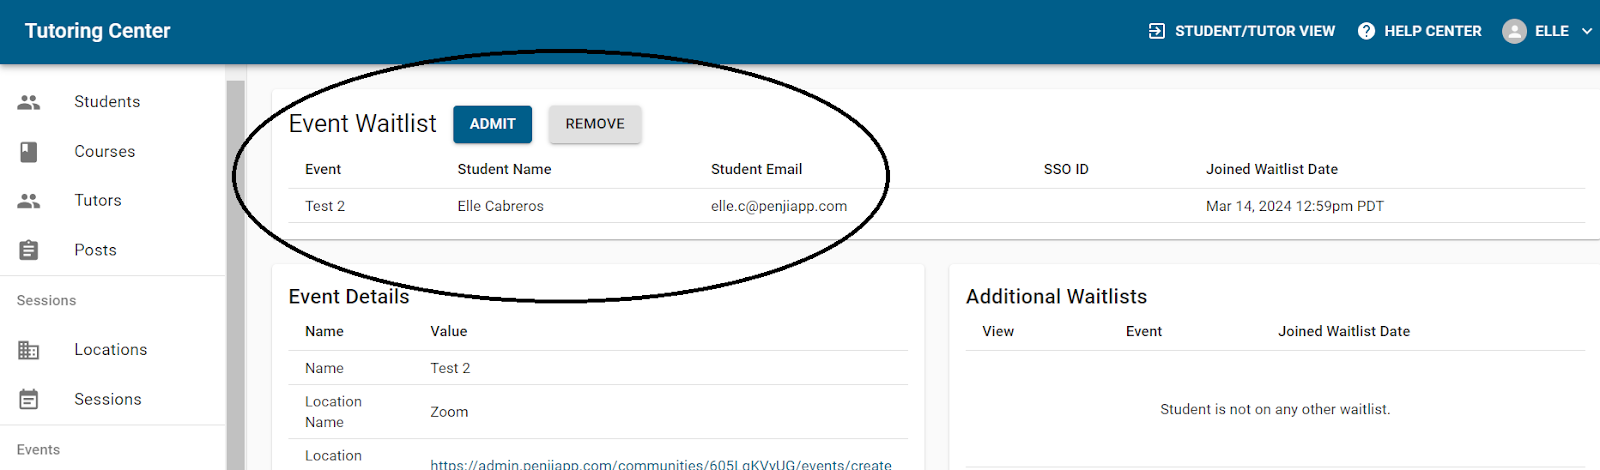Open the Students menu item
Screen dimensions: 1600x470
coord(107,102)
